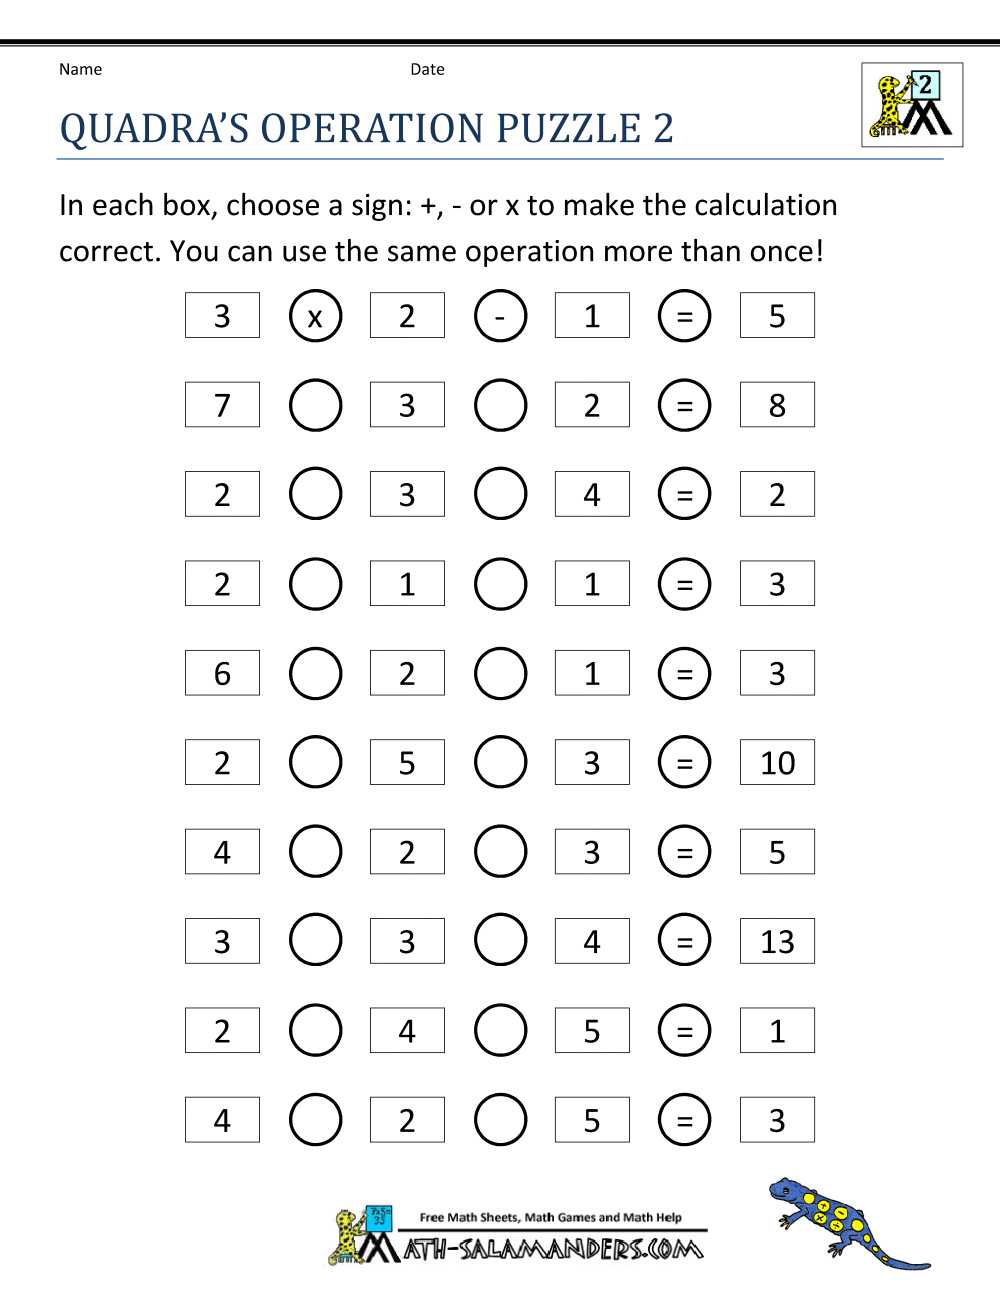Click the Name field label
This screenshot has width=1000, height=1294.
click(80, 69)
